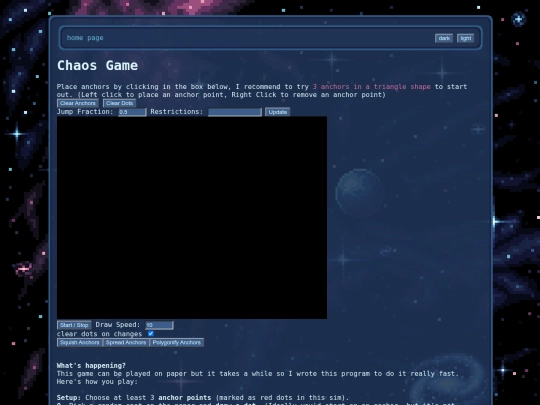Click the Spread Anchors button
Screen dimensions: 540x405
tap(126, 343)
